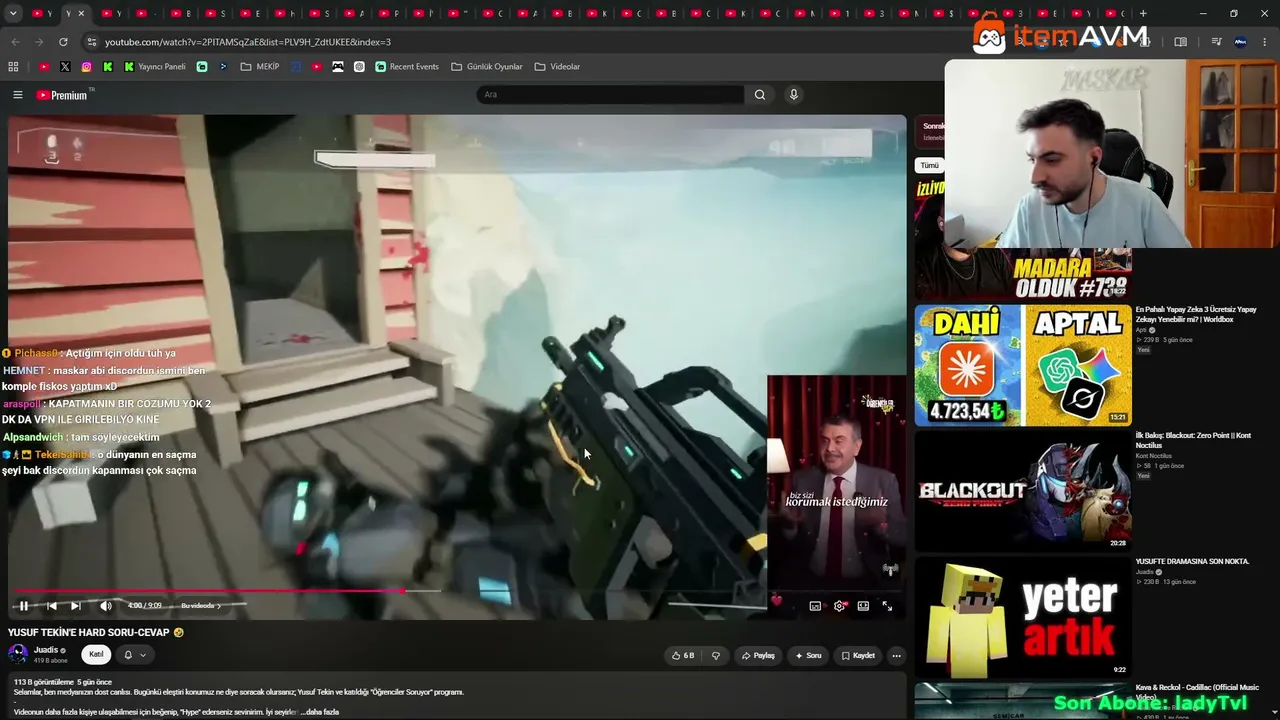Open 'YUSUFTE DRAMASINA SON NOKTA.' video title
The height and width of the screenshot is (720, 1280).
pyautogui.click(x=1192, y=562)
